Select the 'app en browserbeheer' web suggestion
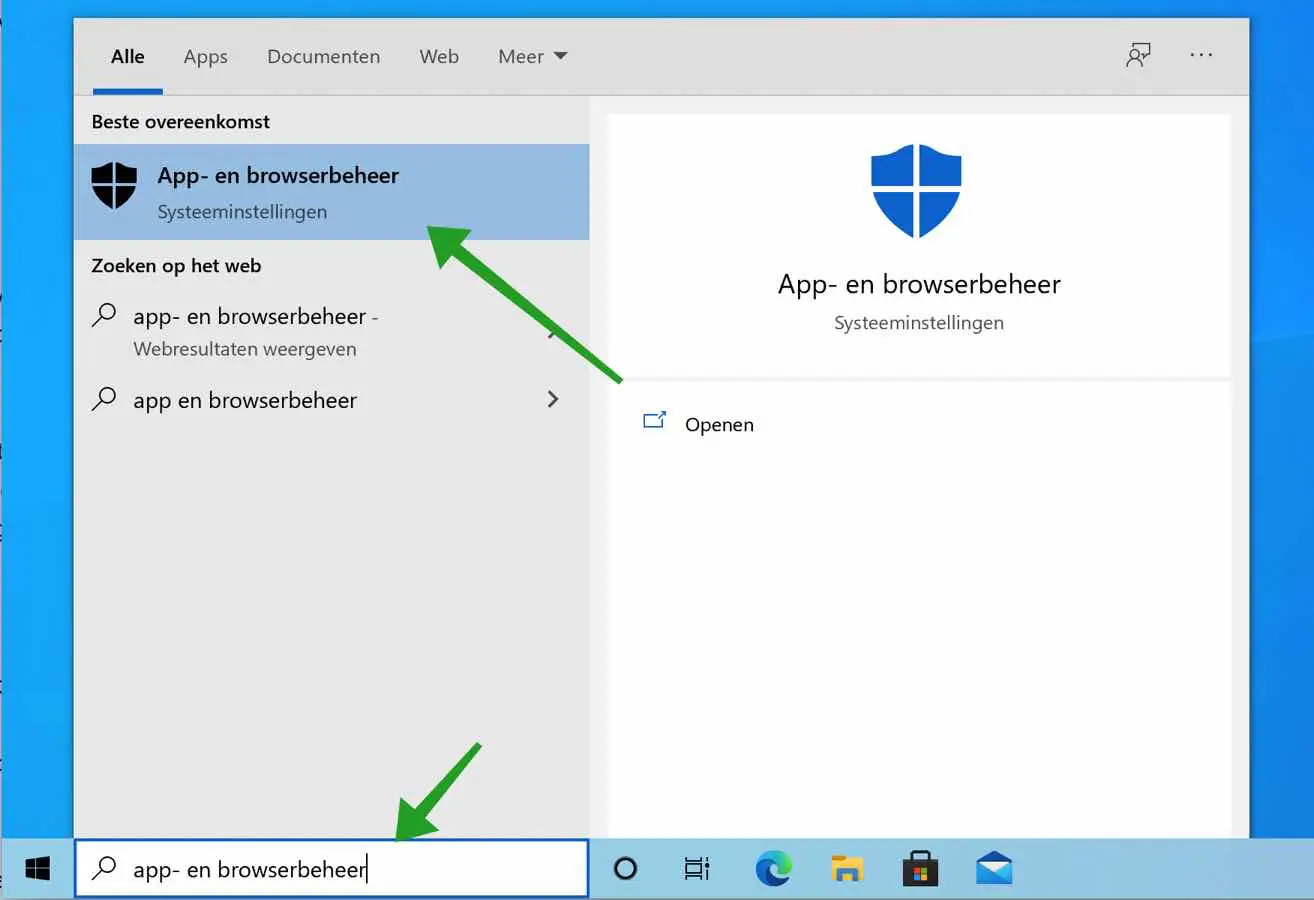 point(331,400)
